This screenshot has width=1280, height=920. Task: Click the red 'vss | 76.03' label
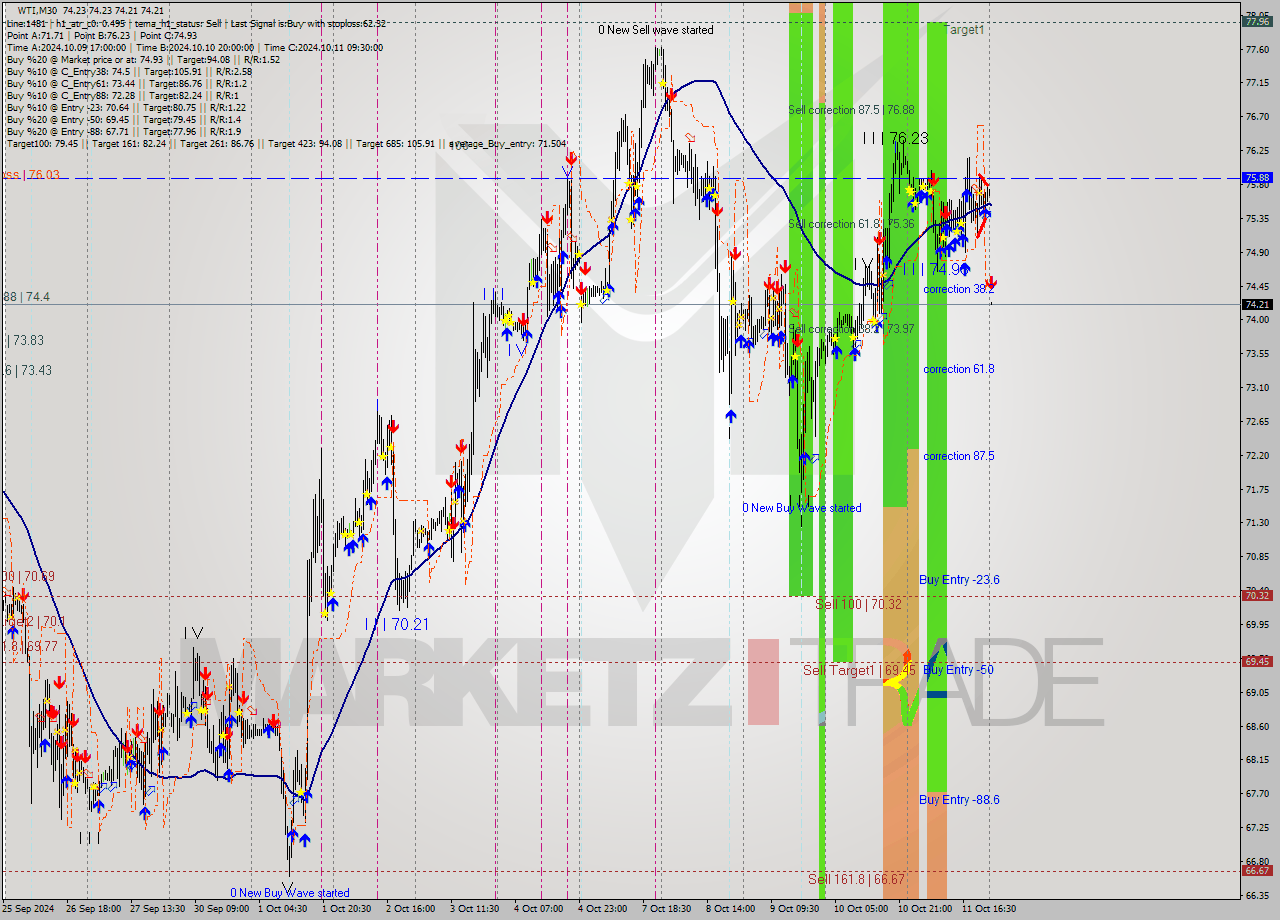pyautogui.click(x=31, y=175)
